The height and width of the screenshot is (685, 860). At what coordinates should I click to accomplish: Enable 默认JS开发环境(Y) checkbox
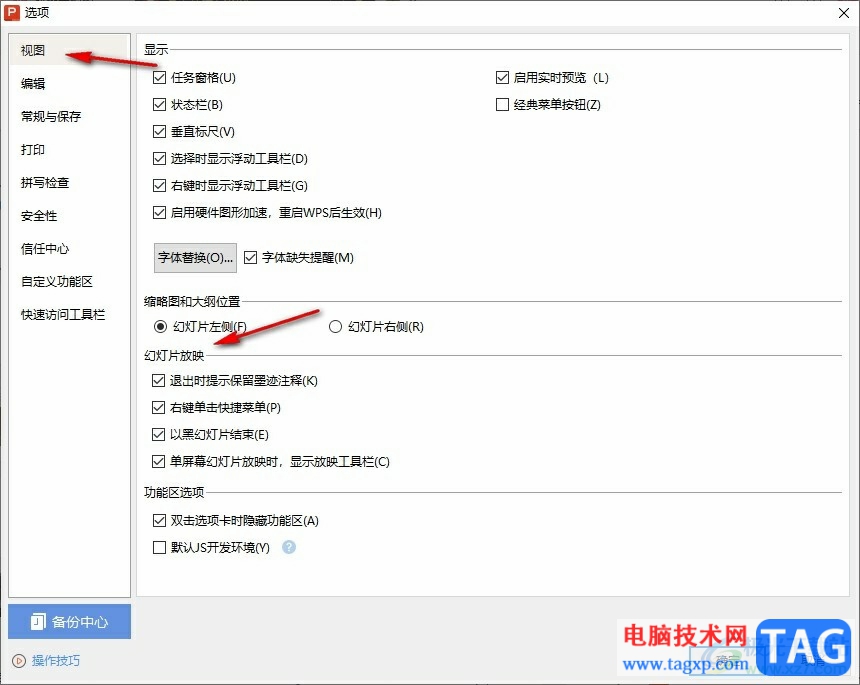(x=159, y=547)
